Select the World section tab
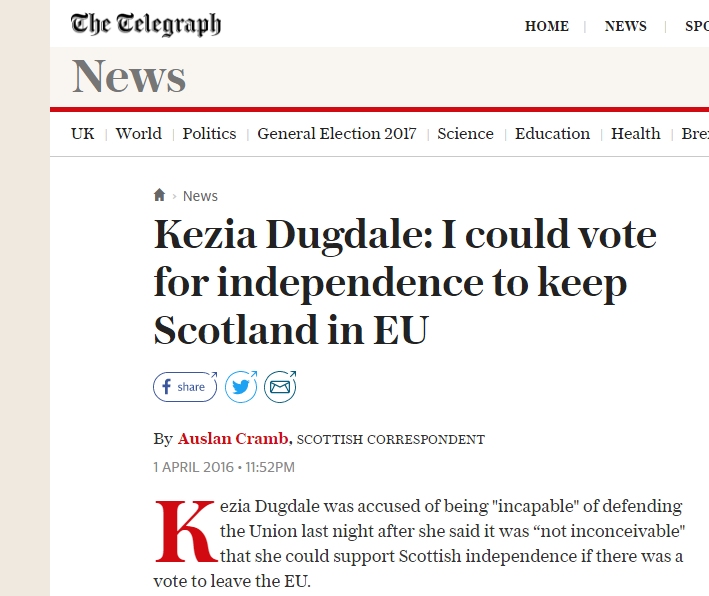Image resolution: width=709 pixels, height=596 pixels. (138, 134)
